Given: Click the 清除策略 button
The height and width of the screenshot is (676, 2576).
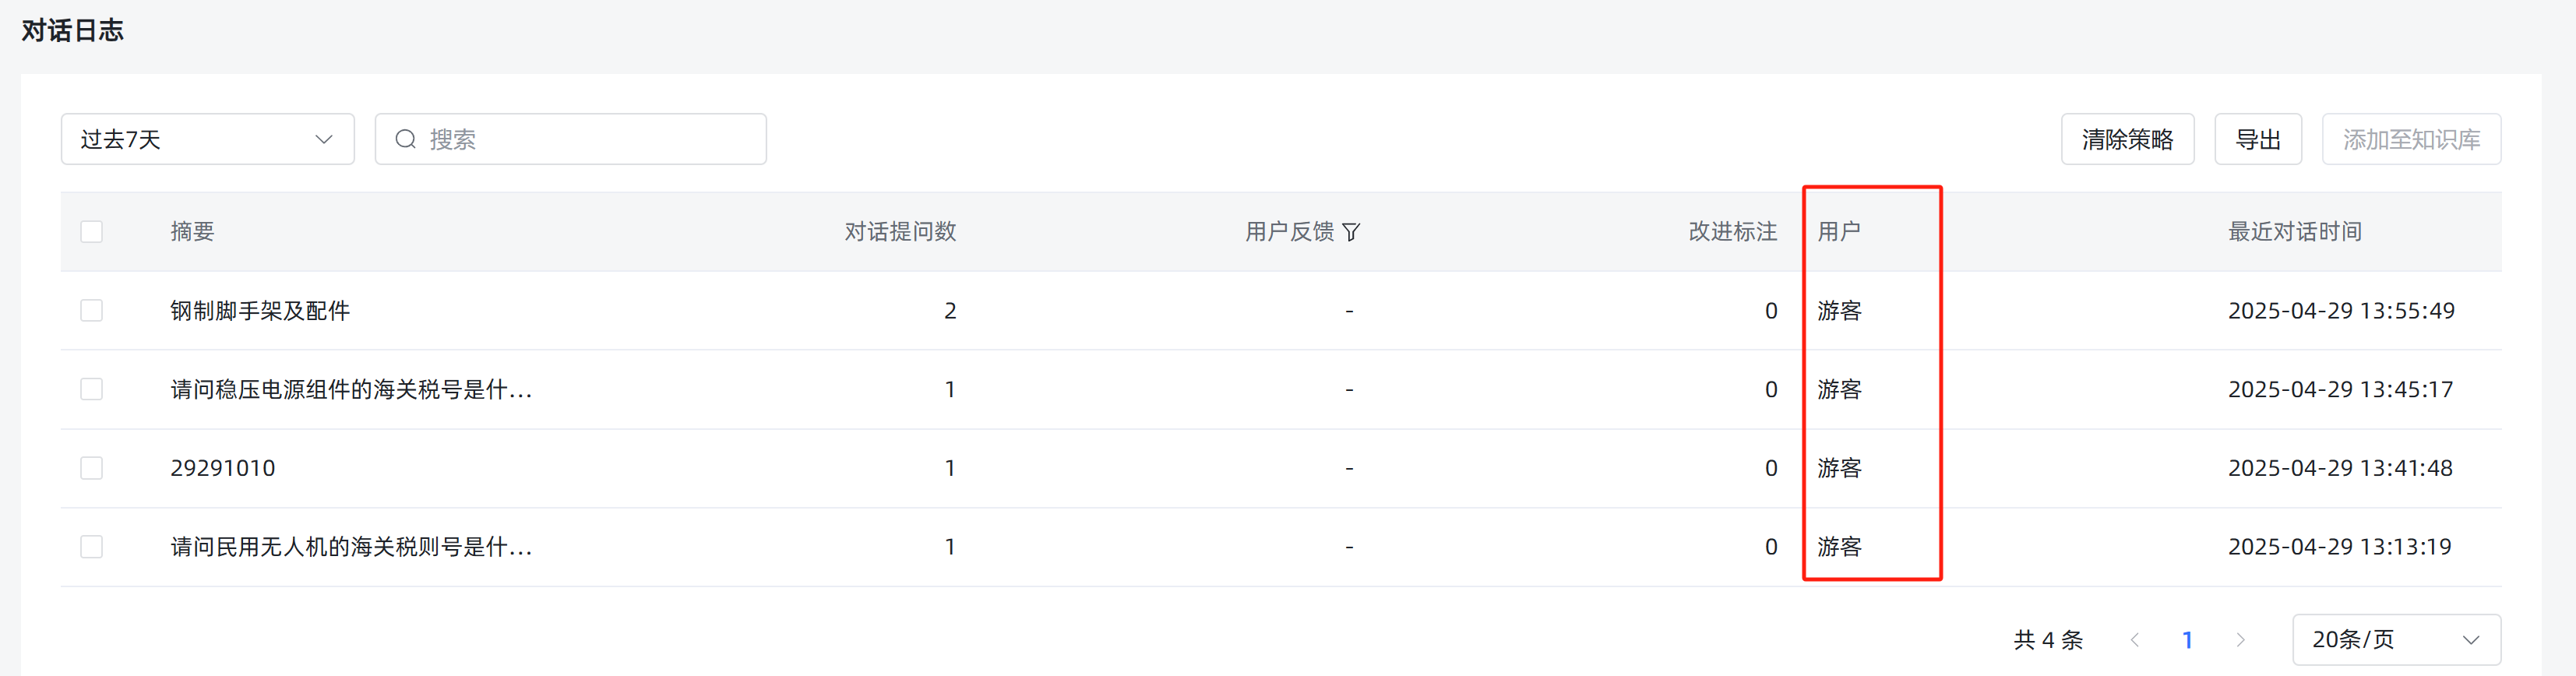Looking at the screenshot, I should point(2127,139).
